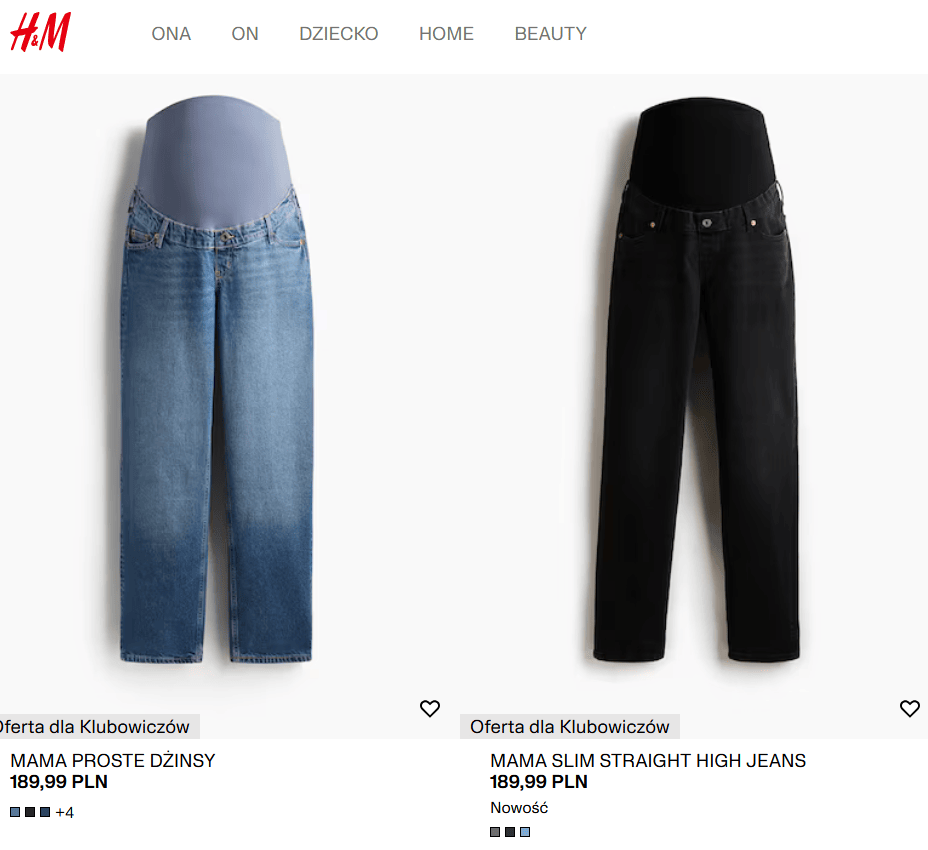The width and height of the screenshot is (928, 850).
Task: Favorite the MAMA PROSTE DŻINSY with heart icon
Action: (430, 708)
